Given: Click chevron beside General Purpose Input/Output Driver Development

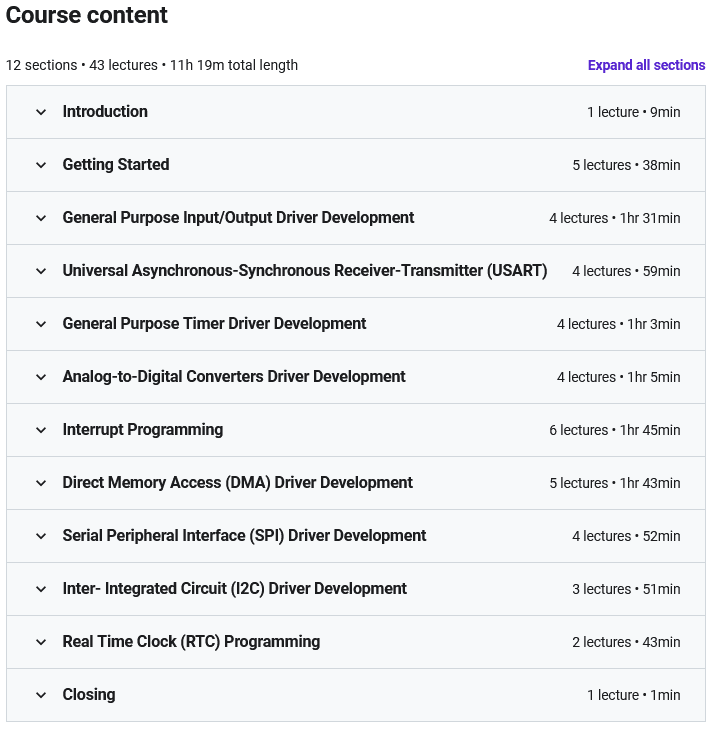Looking at the screenshot, I should coord(41,218).
